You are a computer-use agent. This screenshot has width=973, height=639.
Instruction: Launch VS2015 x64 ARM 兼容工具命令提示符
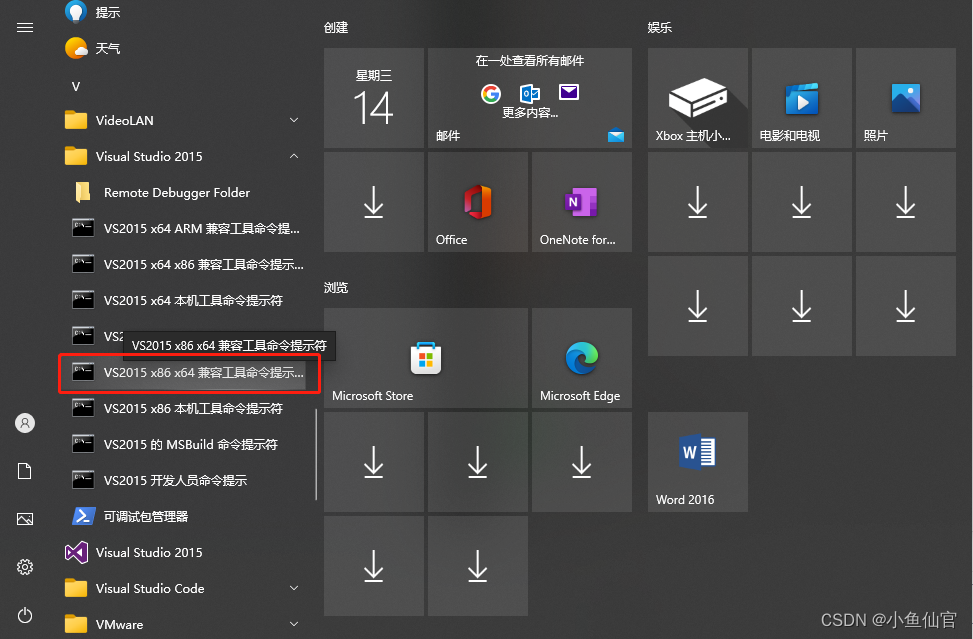[x=186, y=228]
